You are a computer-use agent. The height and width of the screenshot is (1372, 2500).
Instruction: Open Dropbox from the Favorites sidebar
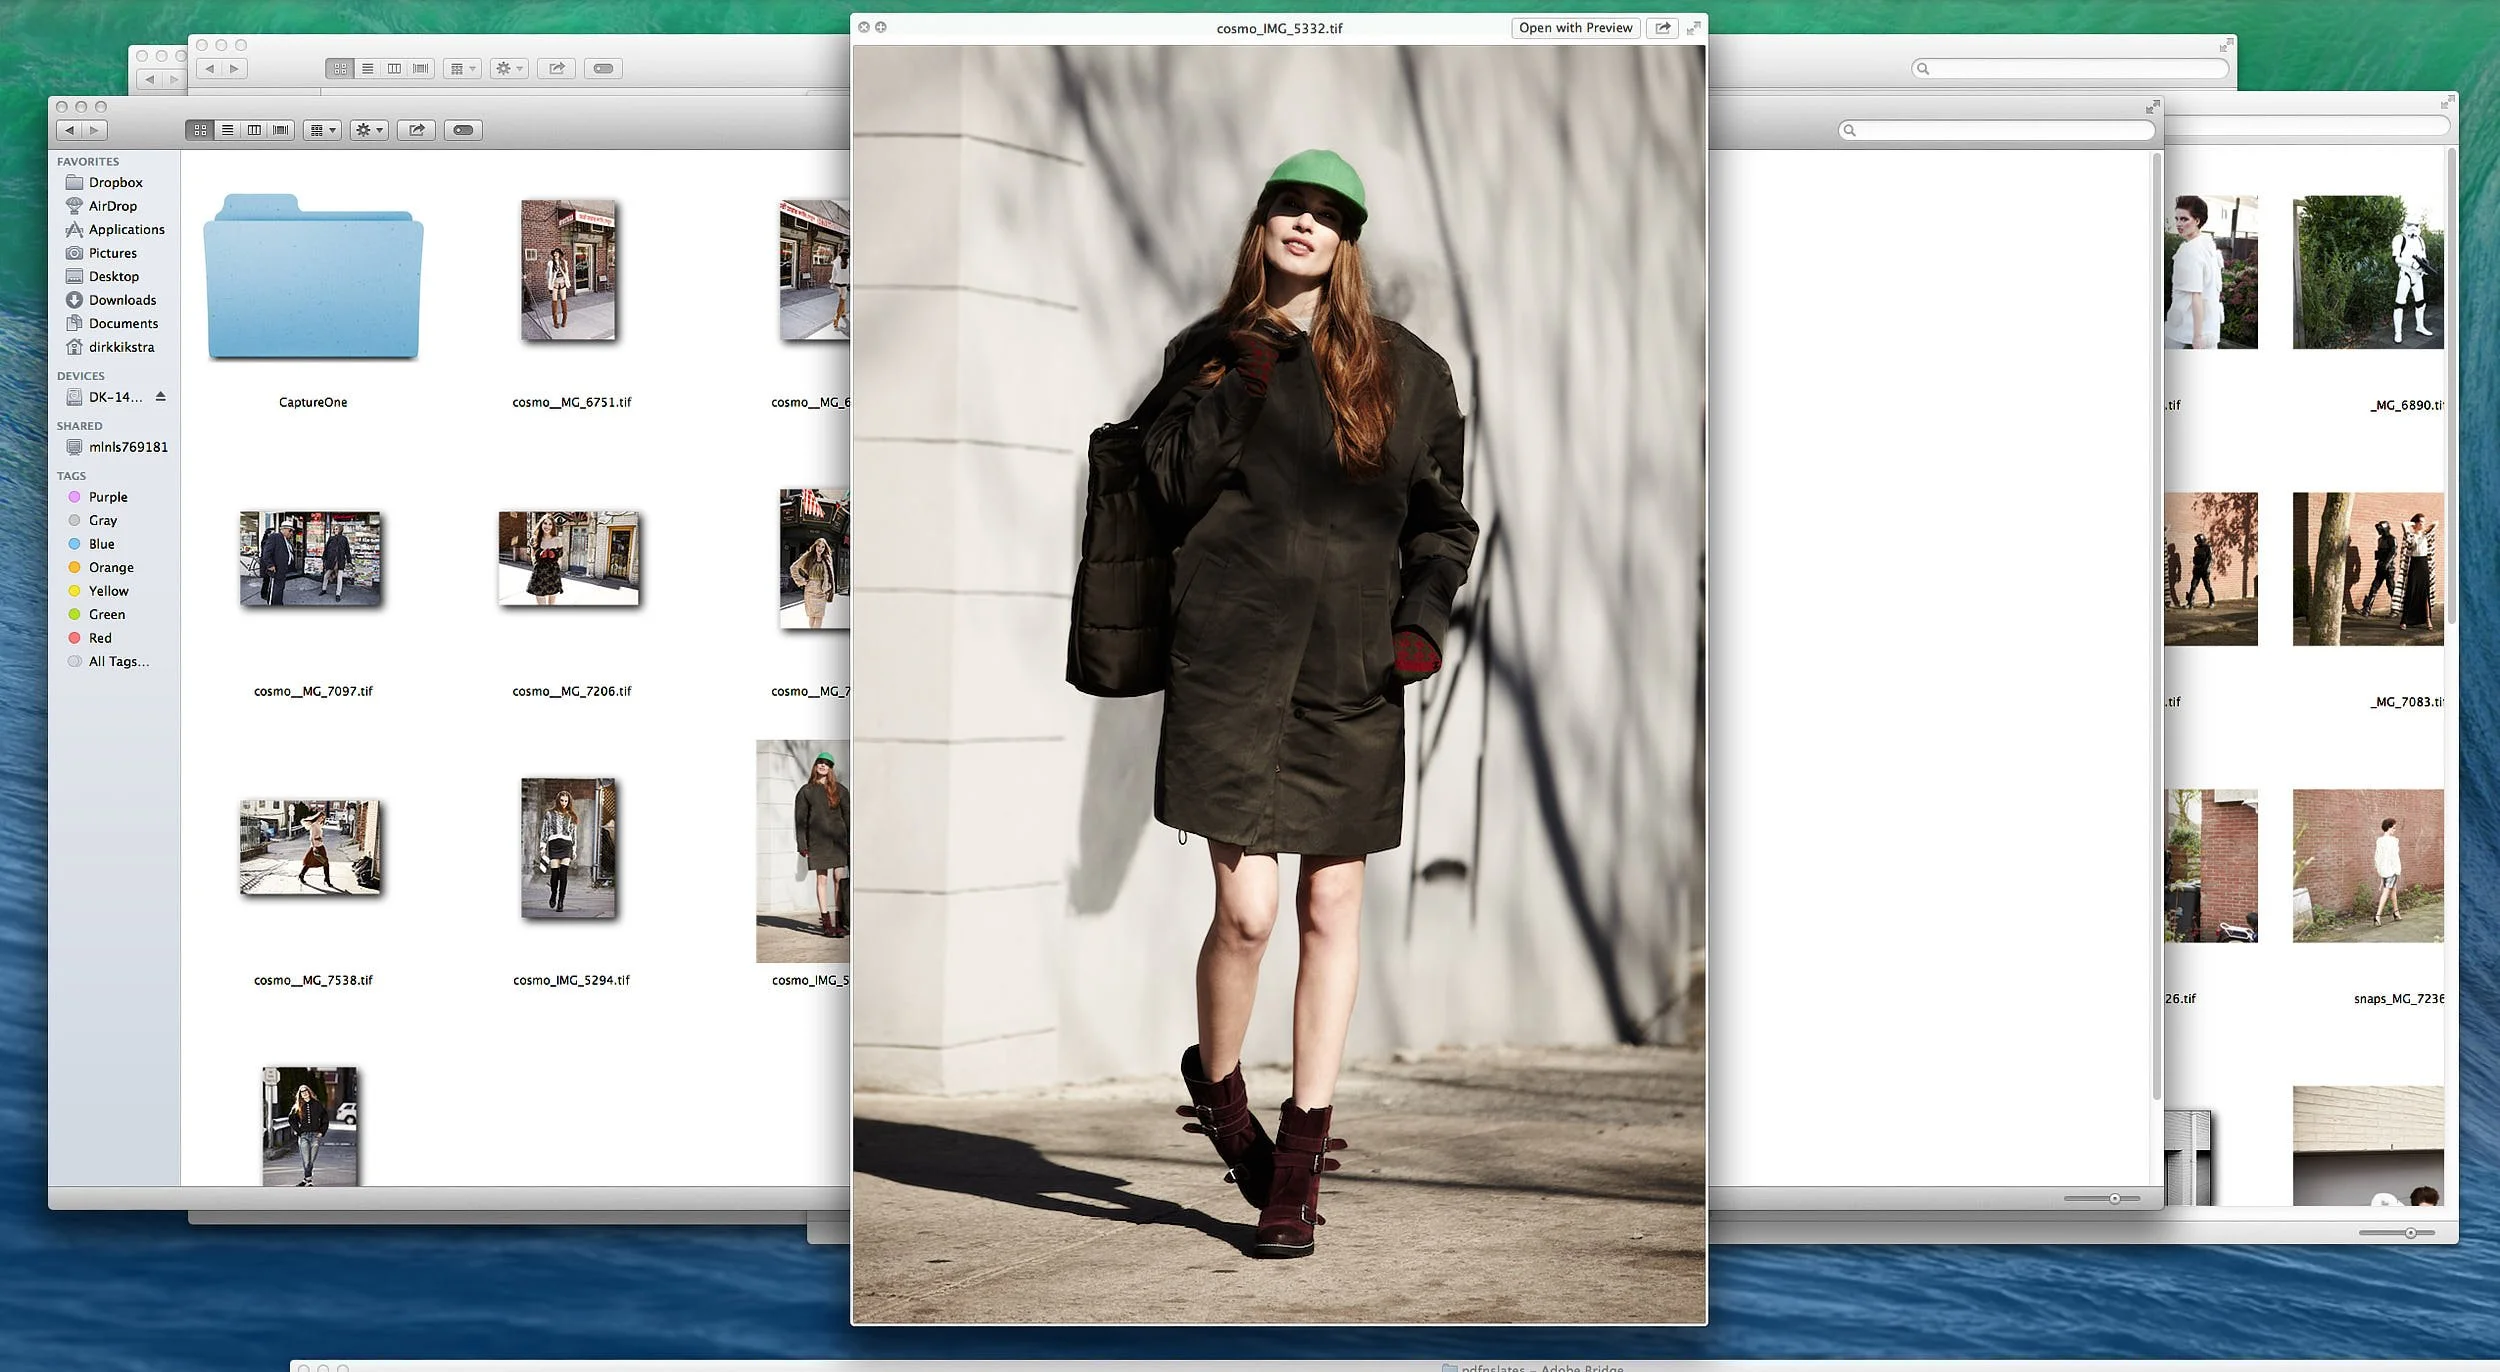coord(115,182)
